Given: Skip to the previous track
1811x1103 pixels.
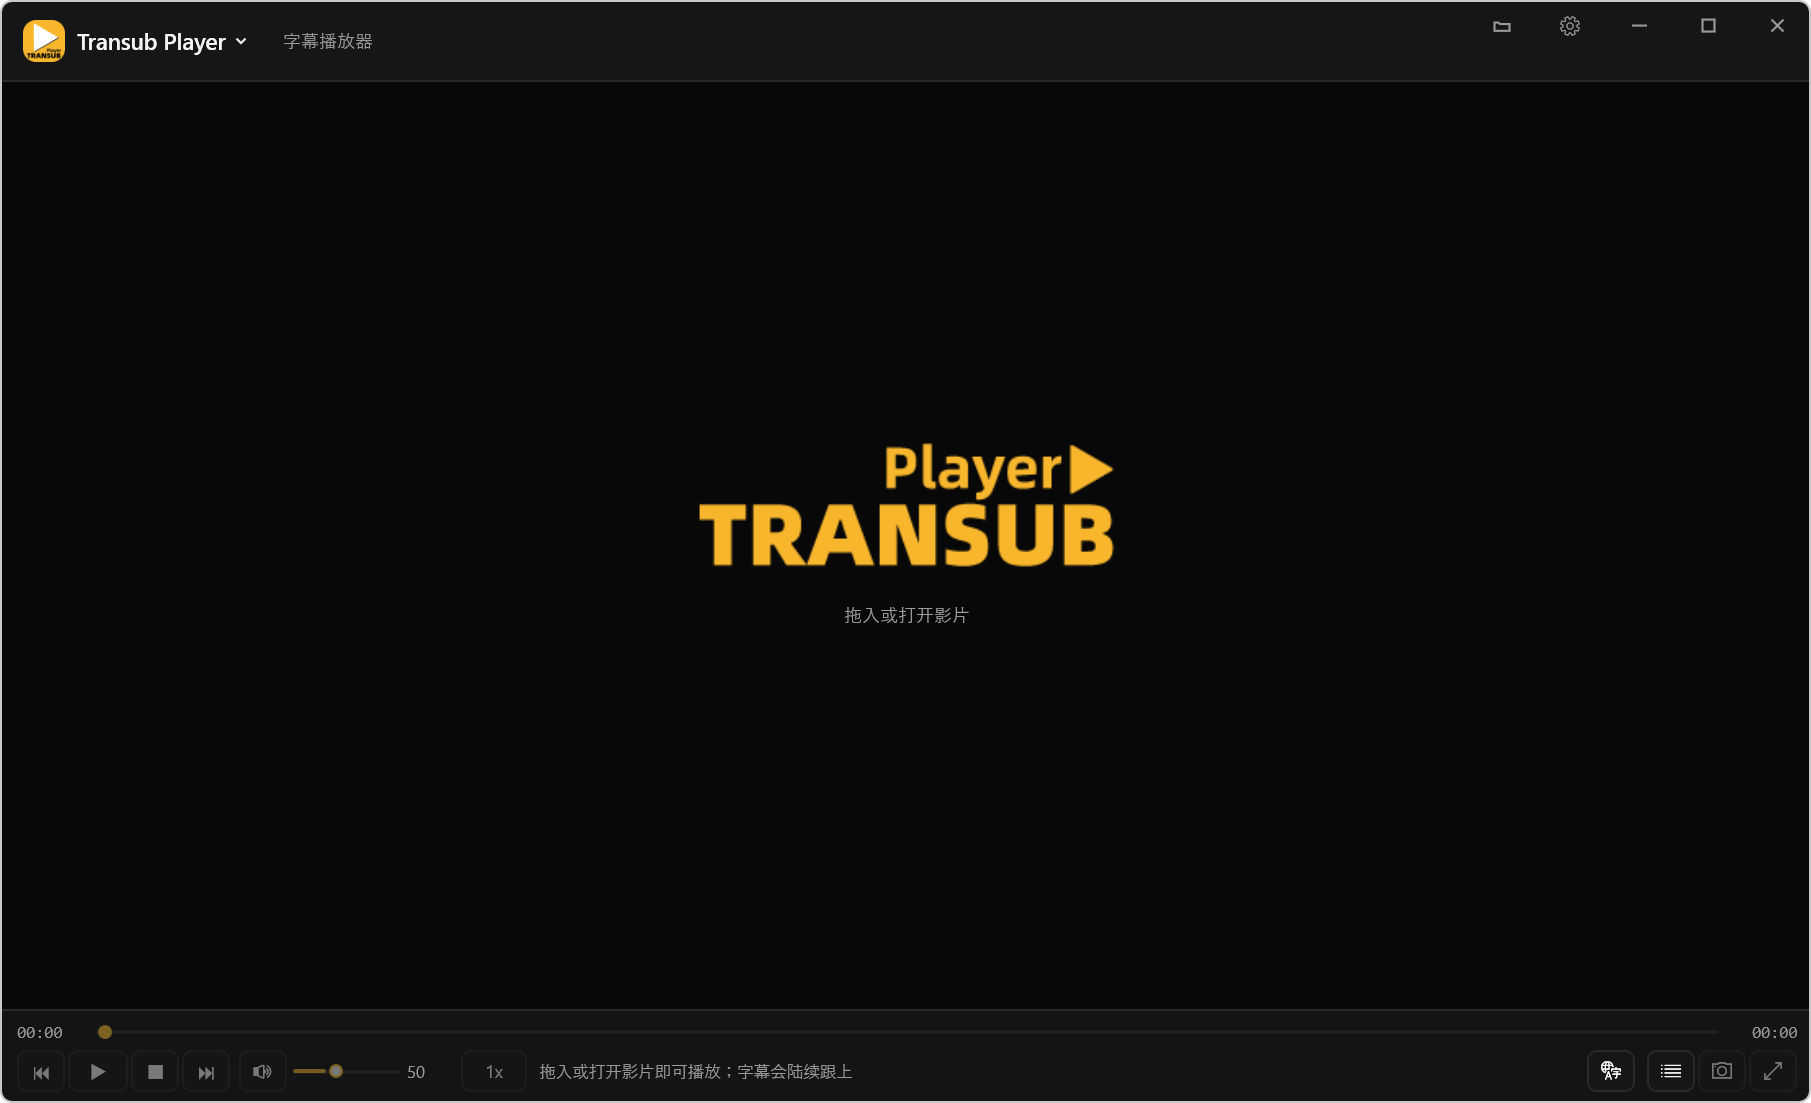Looking at the screenshot, I should pos(41,1072).
